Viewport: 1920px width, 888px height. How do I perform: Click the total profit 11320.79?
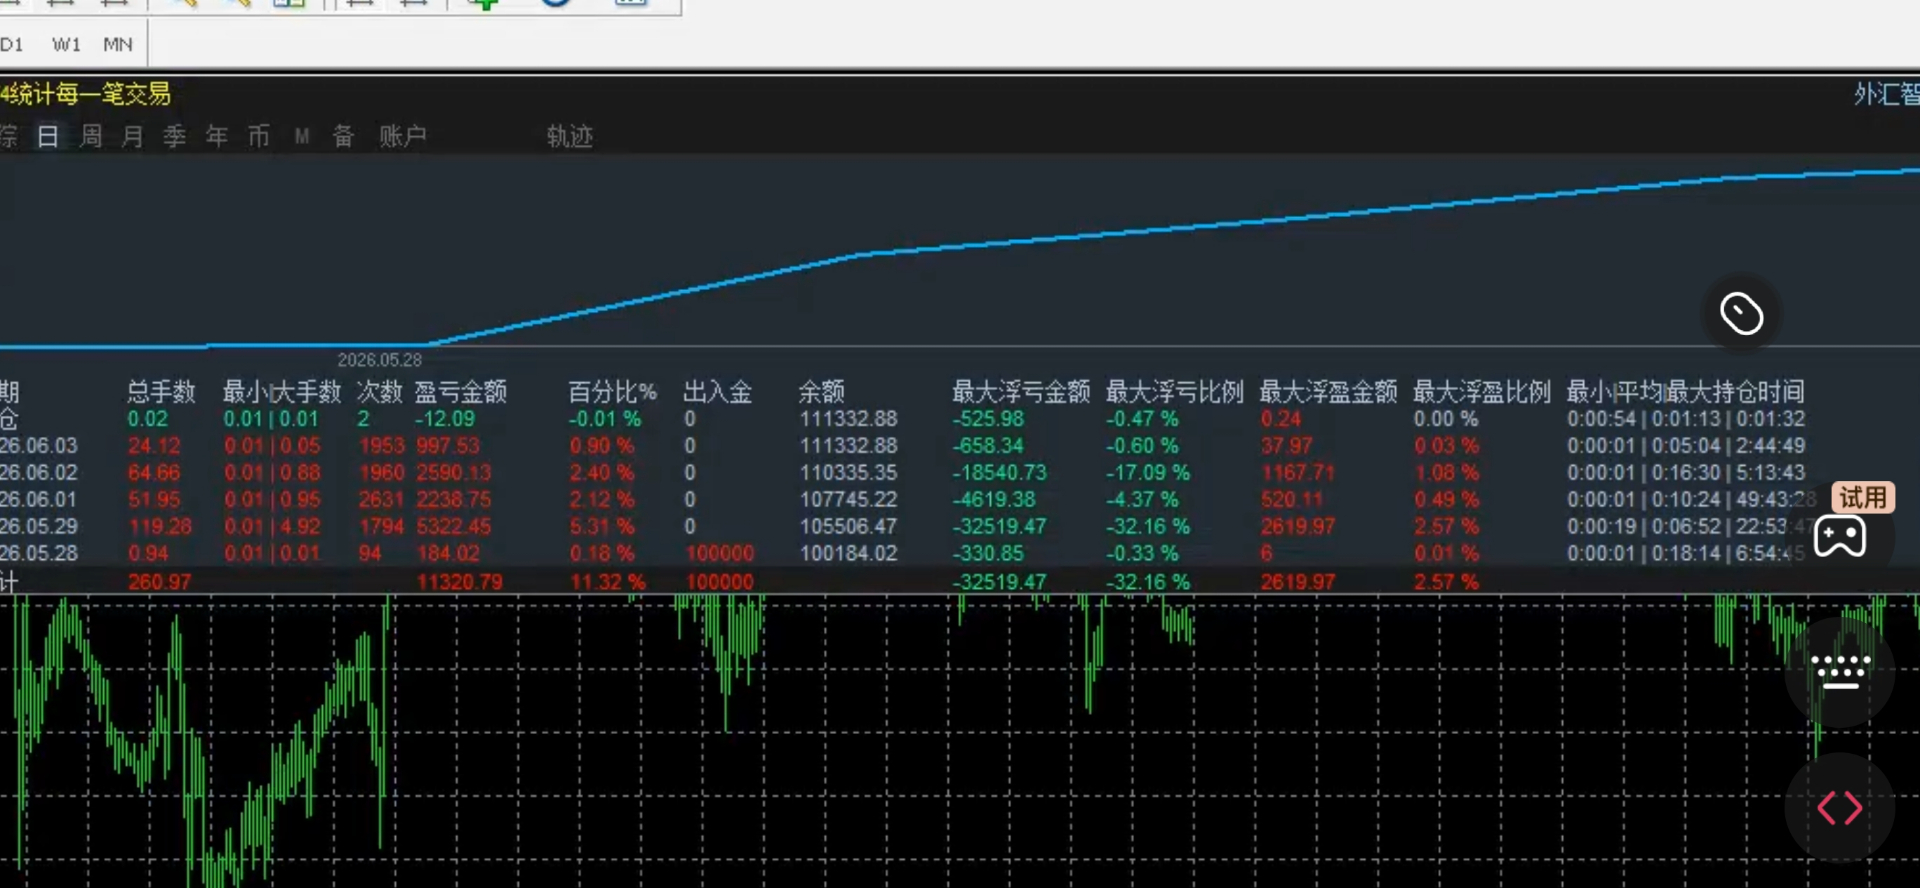459,581
